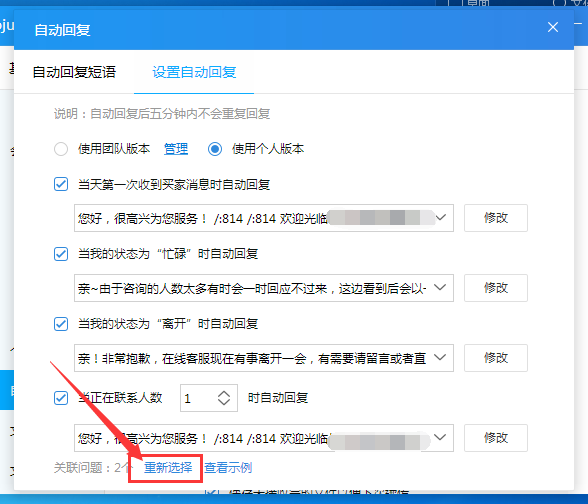Select the 设置自动回复 tab

pyautogui.click(x=194, y=72)
